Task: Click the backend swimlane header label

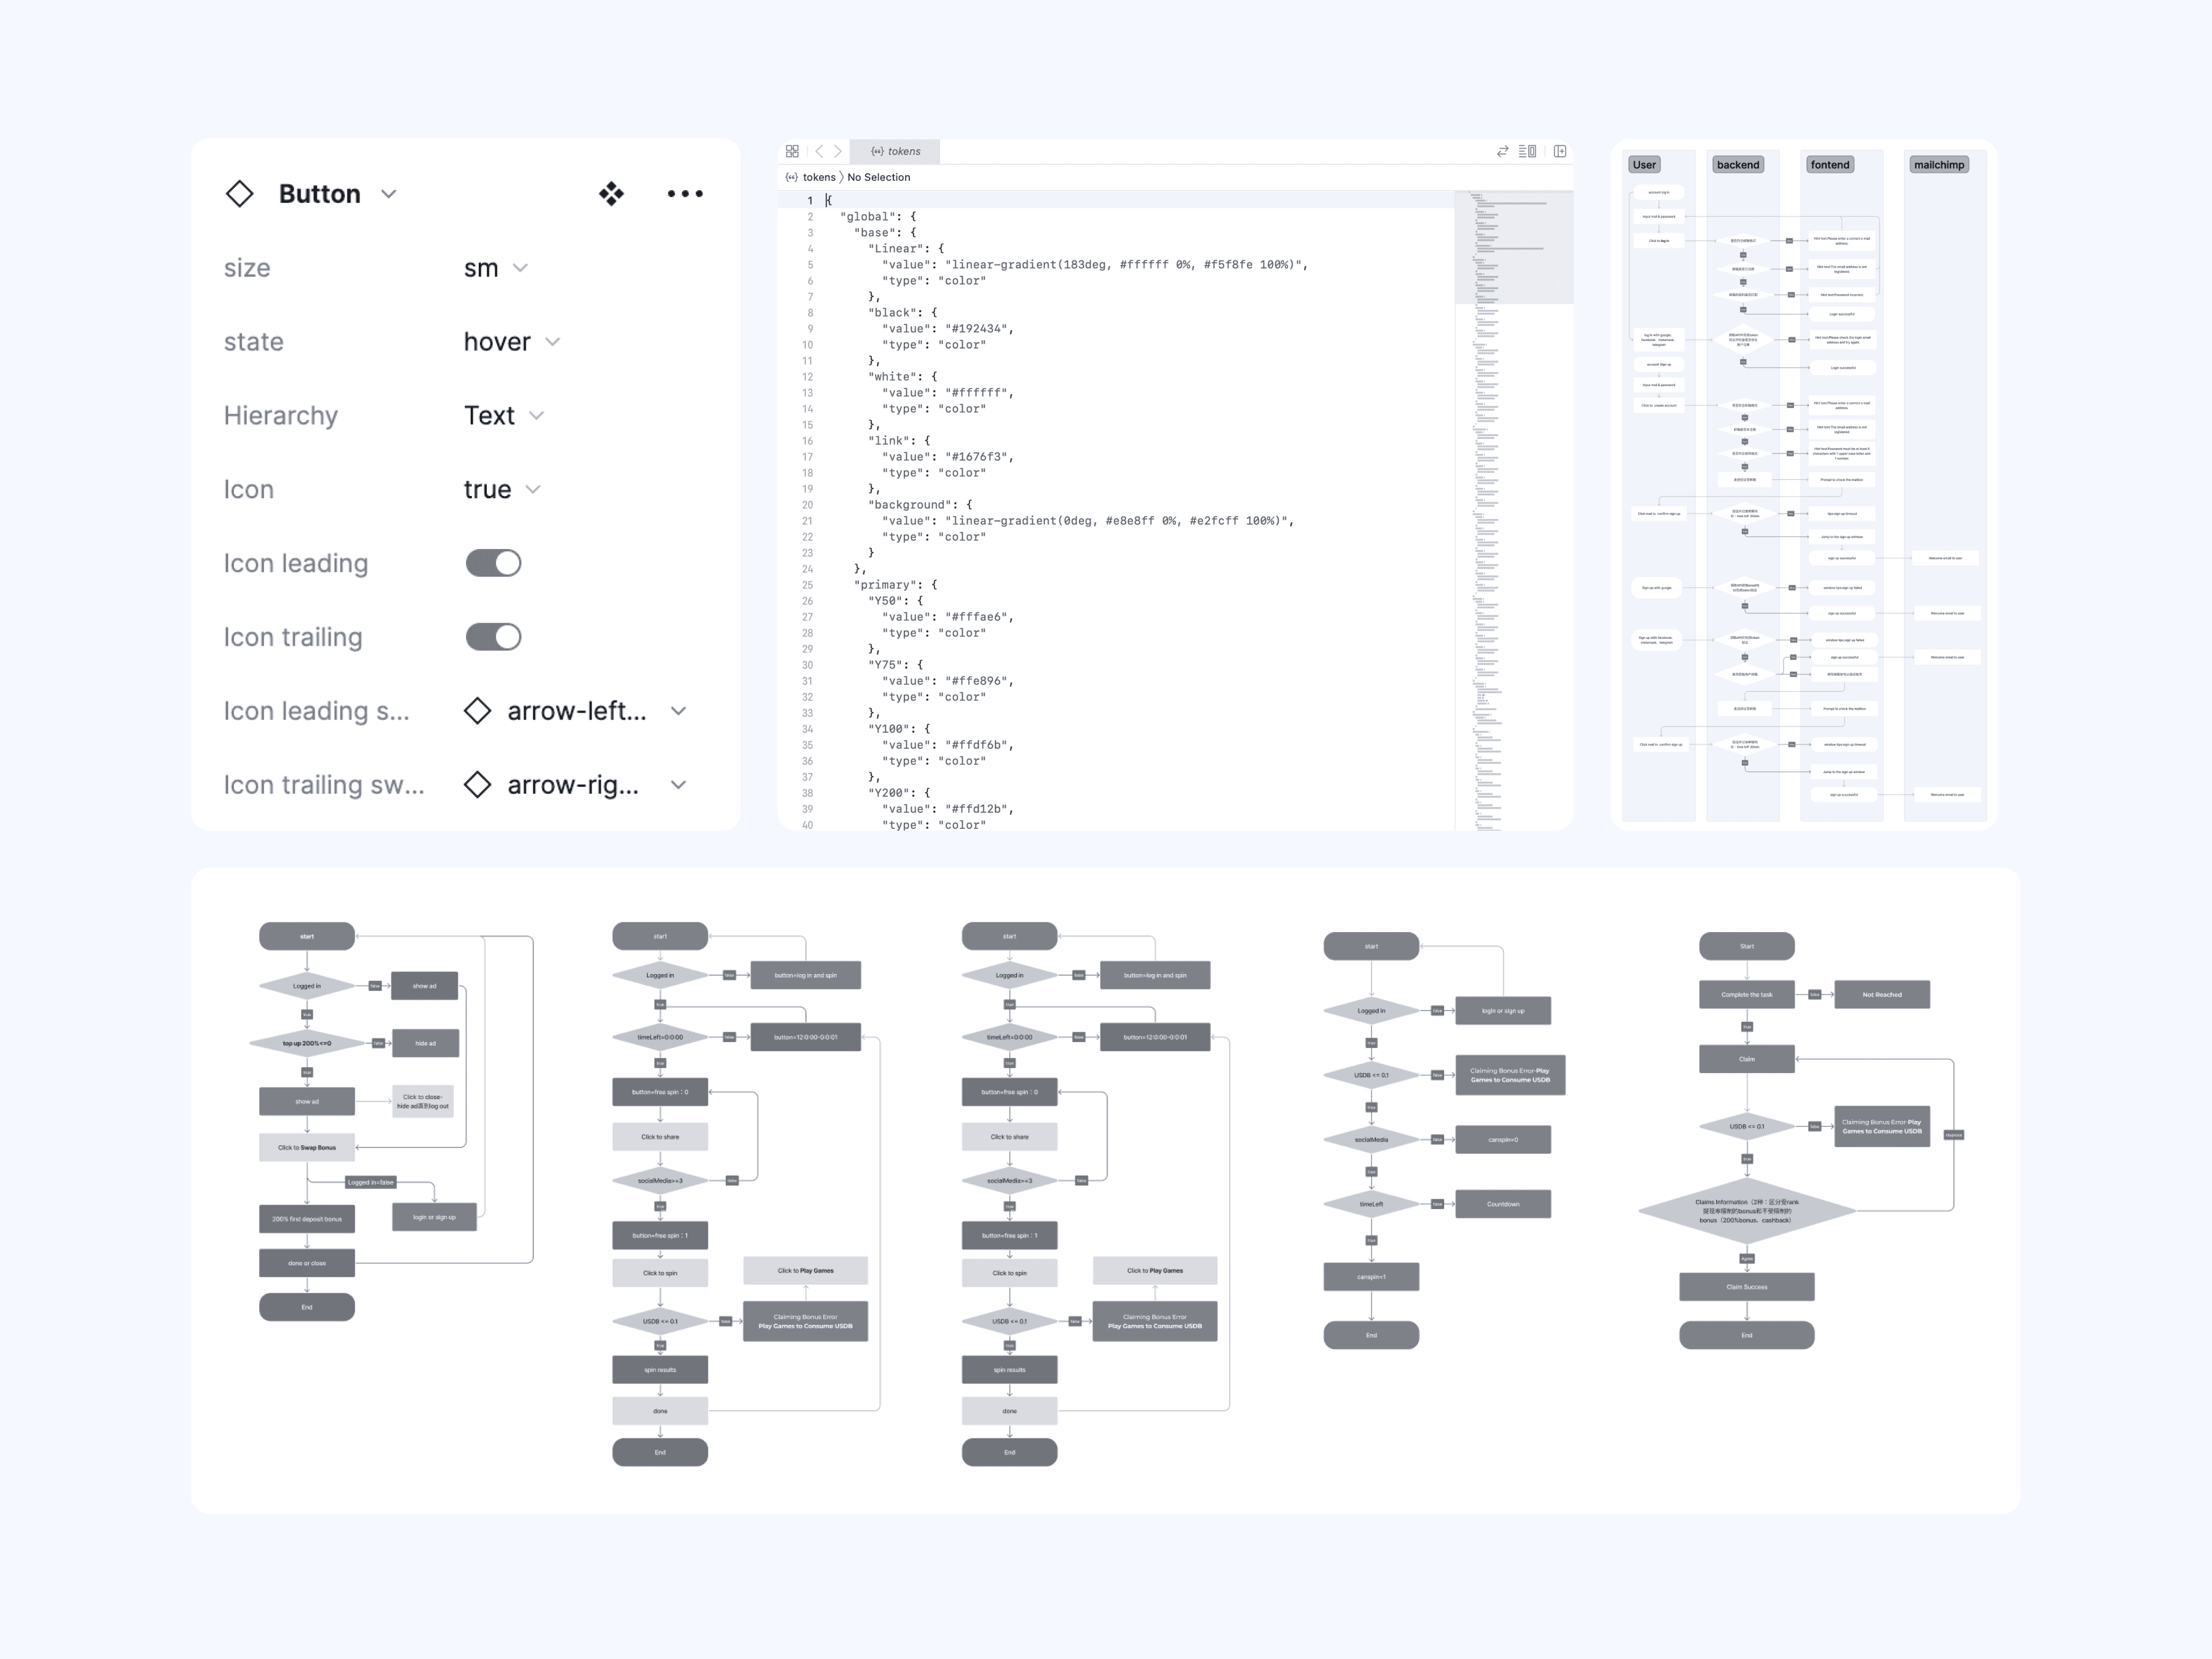Action: pos(1738,165)
